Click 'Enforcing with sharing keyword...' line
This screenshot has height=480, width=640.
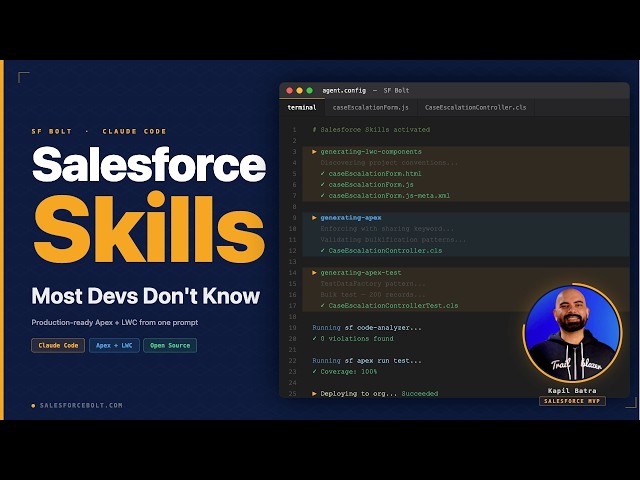(387, 229)
